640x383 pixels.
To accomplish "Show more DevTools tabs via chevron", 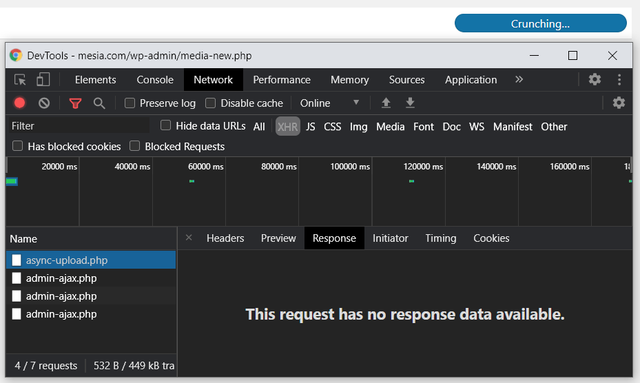I will point(519,79).
